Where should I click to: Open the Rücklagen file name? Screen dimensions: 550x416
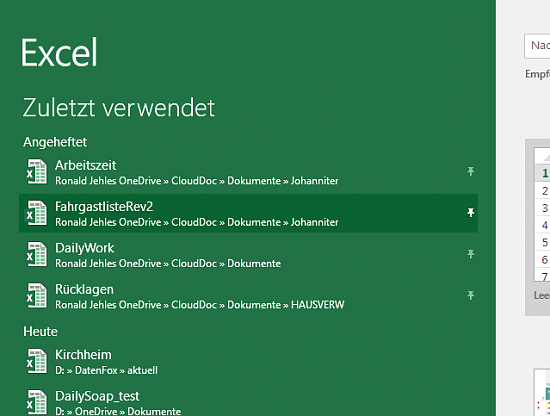coord(85,290)
